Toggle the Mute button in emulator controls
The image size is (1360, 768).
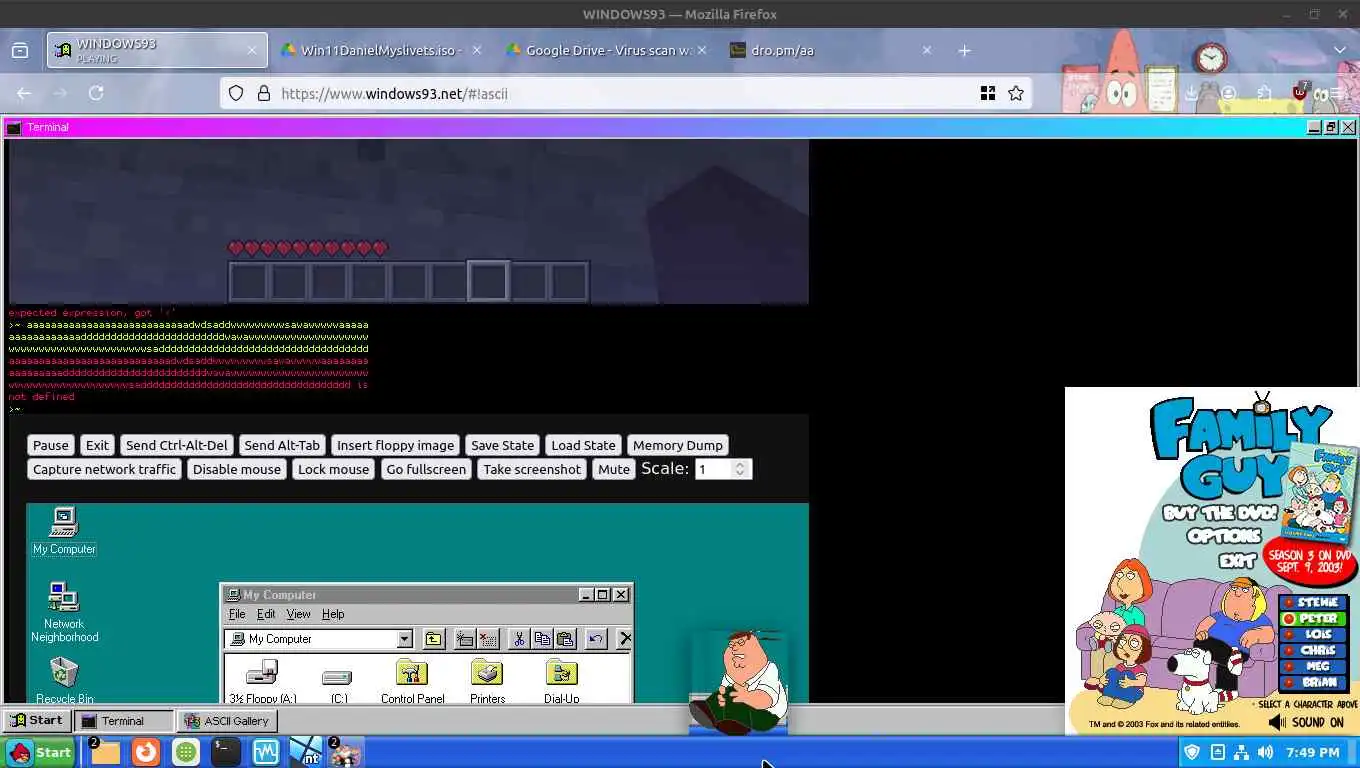coord(614,469)
